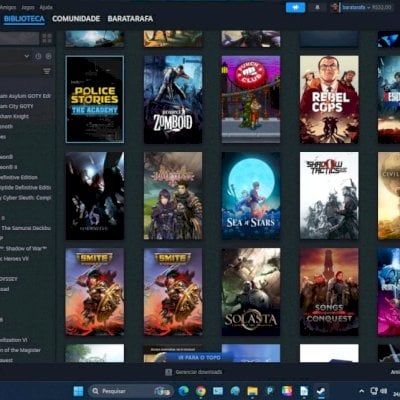Click the Pesquisar taskbar search box
The width and height of the screenshot is (400, 400).
[131, 391]
